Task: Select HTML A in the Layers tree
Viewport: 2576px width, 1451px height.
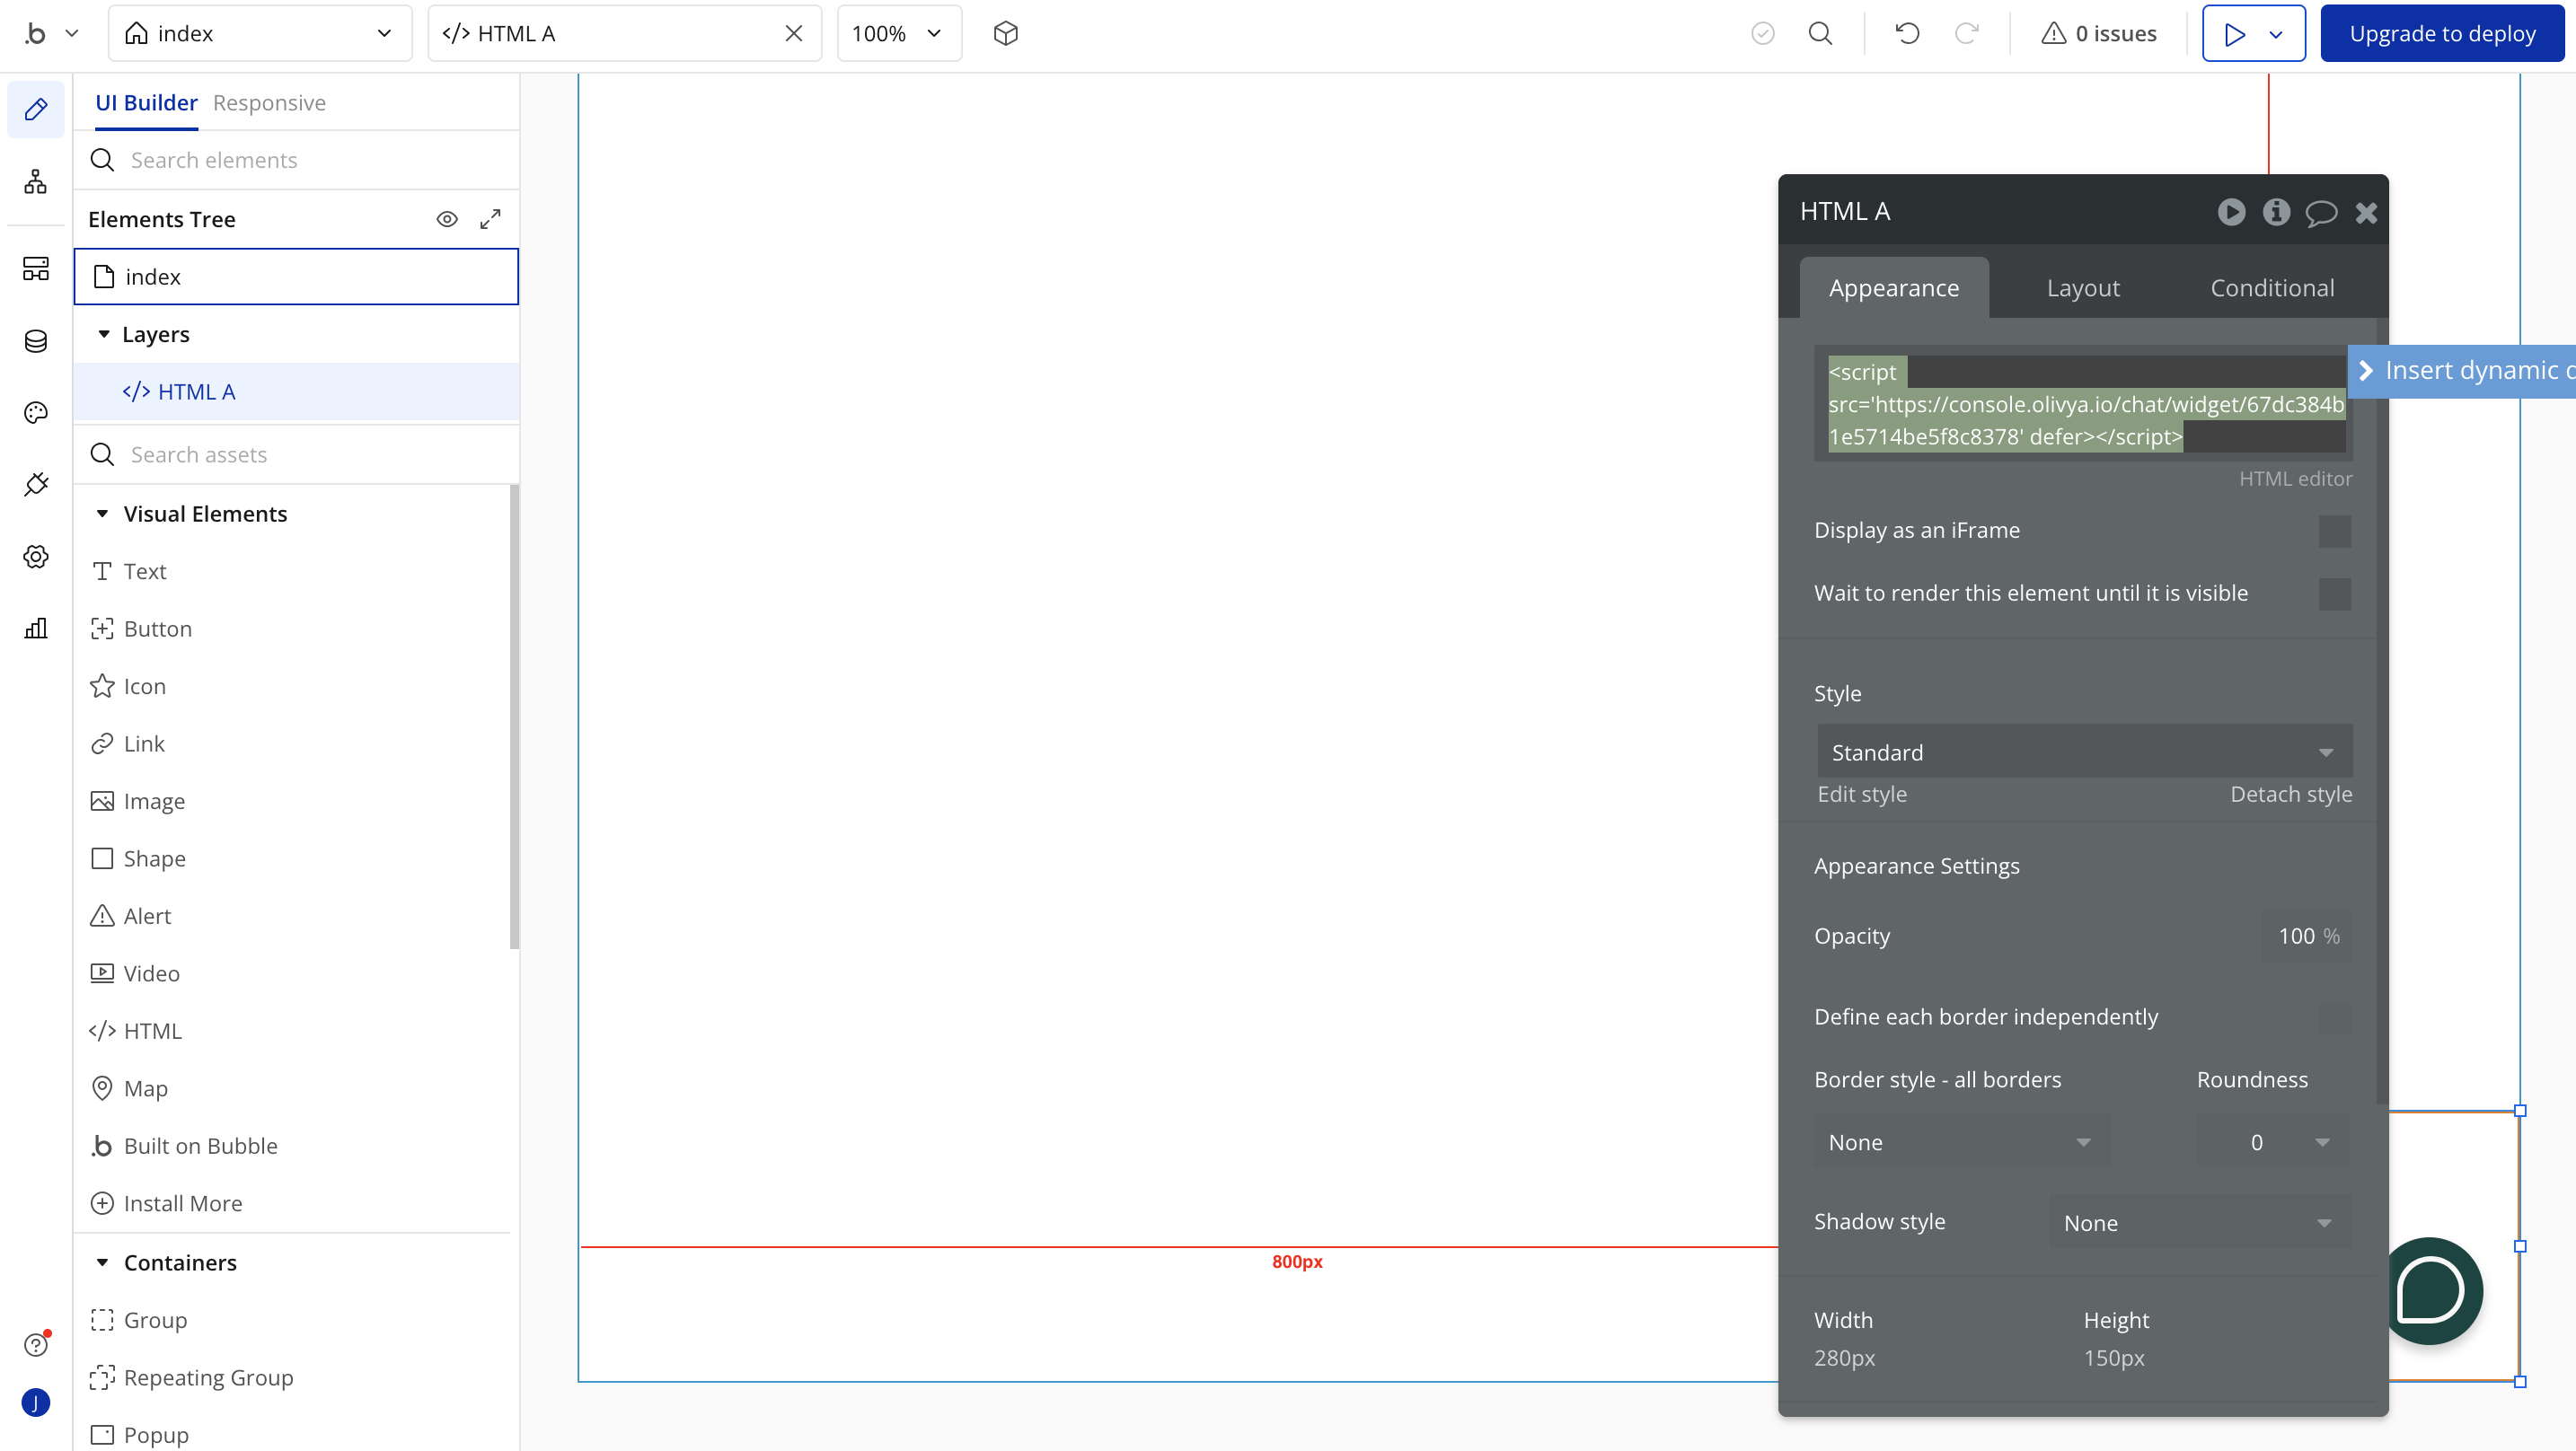Action: coord(296,392)
